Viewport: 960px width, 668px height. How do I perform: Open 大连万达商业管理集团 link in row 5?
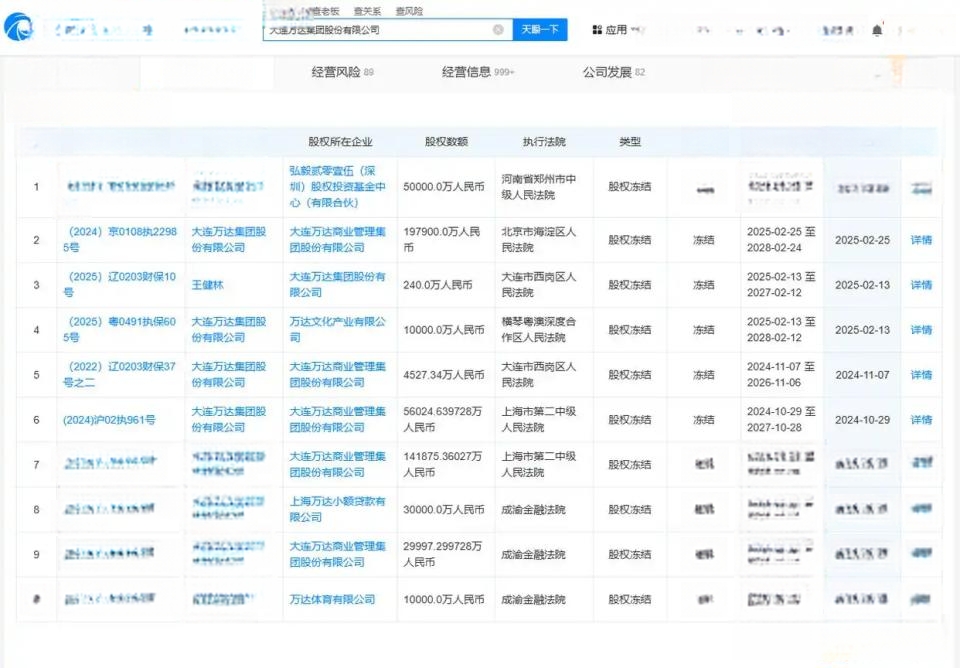(x=337, y=374)
